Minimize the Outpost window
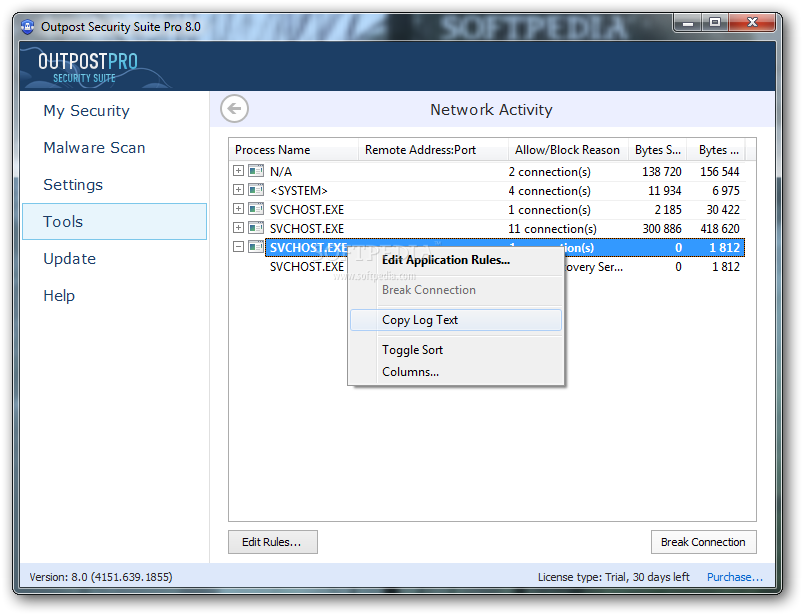Screen dimensions: 803x615 click(688, 23)
